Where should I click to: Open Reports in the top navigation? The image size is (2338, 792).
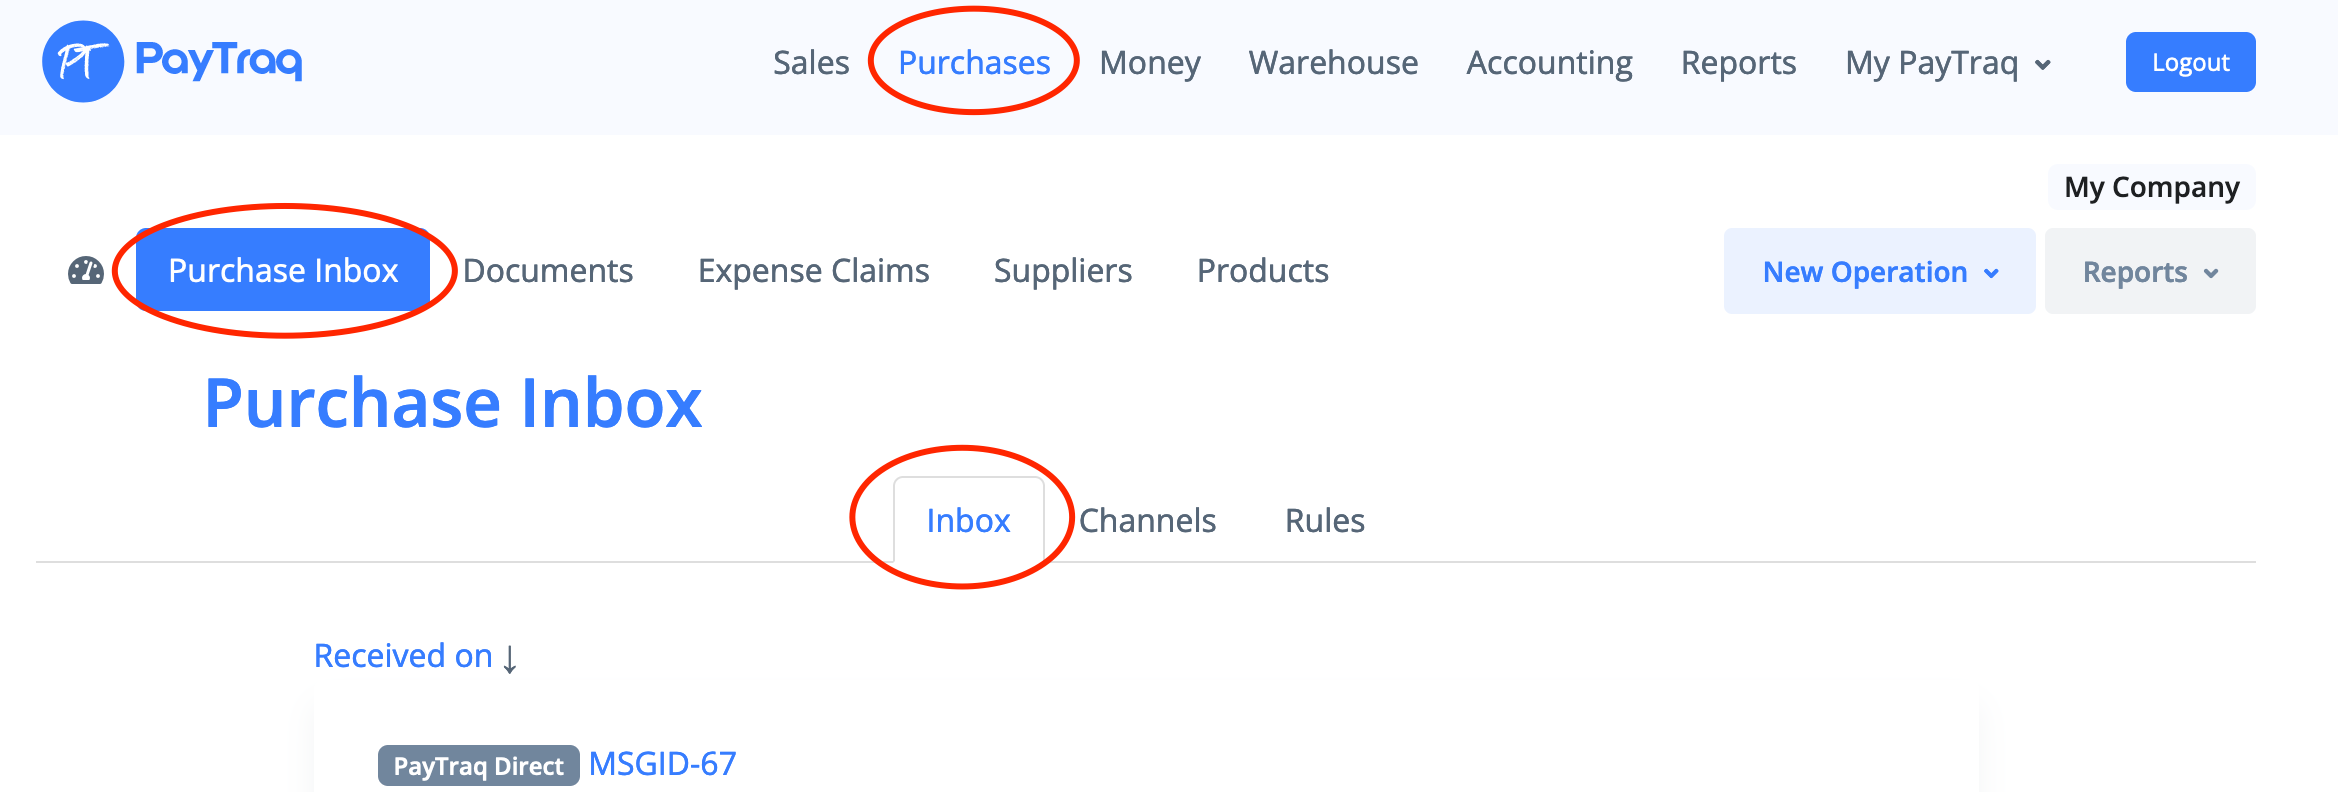1738,63
